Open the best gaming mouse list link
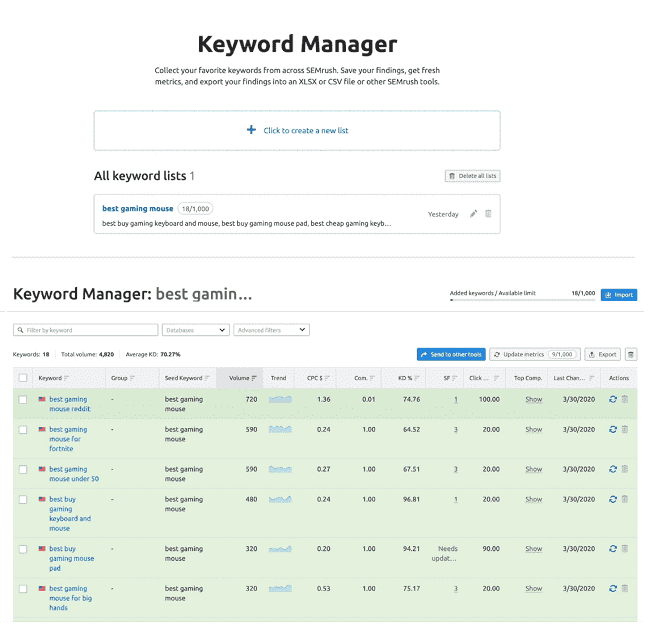This screenshot has height=643, width=649. [138, 209]
